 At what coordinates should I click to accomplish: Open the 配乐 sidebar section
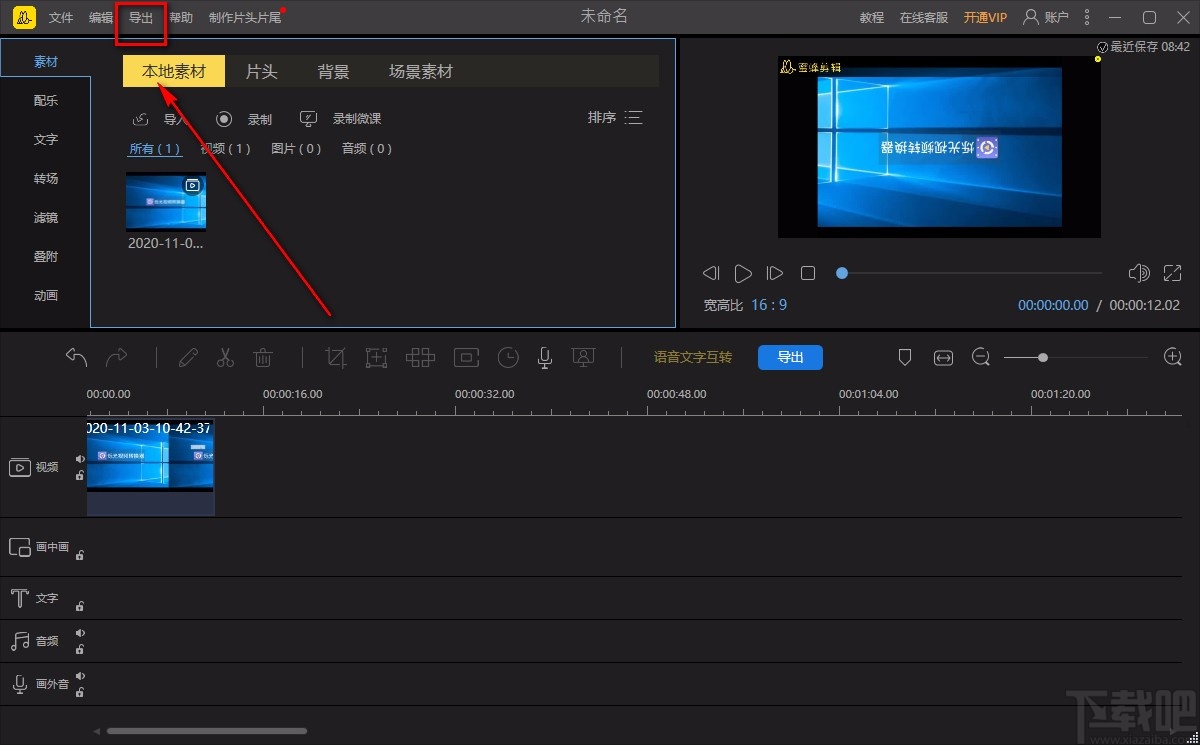click(45, 100)
